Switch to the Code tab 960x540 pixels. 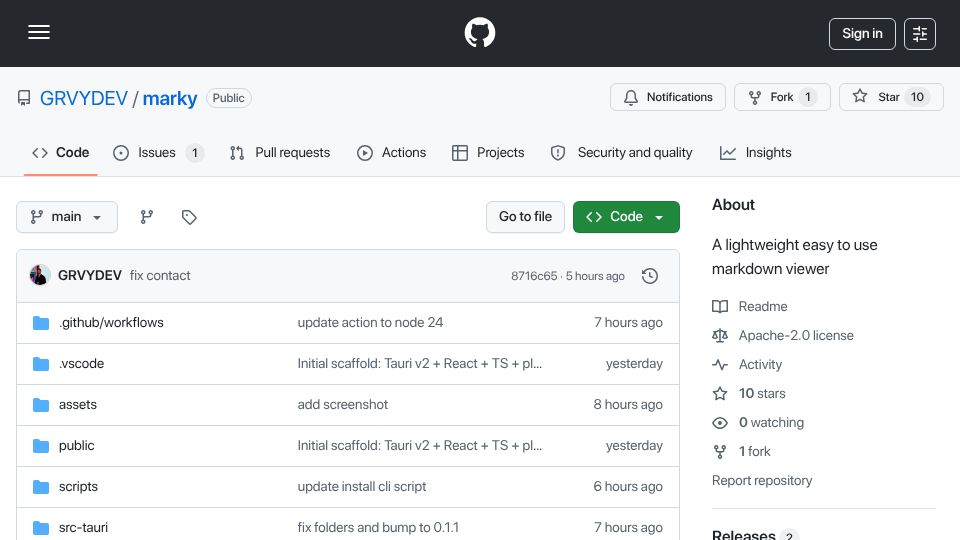(61, 152)
